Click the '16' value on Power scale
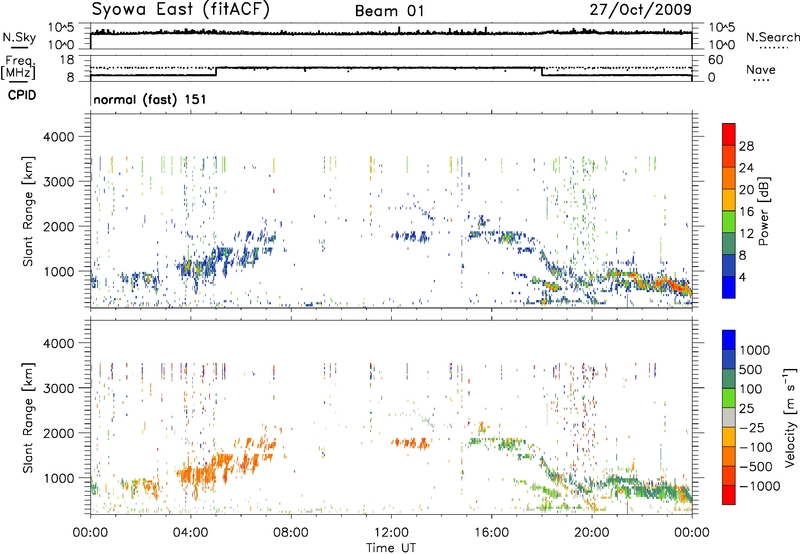This screenshot has width=800, height=554. click(x=746, y=212)
